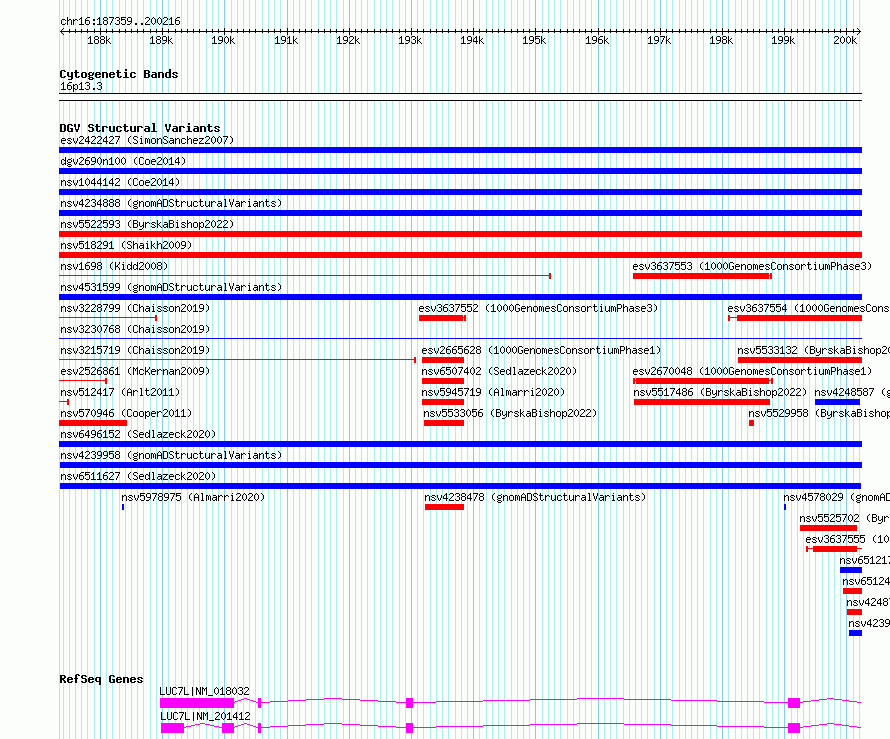Select esv3637553 (1000GenomesConsortiumPhase3) red bar
The height and width of the screenshot is (739, 890).
(x=702, y=276)
